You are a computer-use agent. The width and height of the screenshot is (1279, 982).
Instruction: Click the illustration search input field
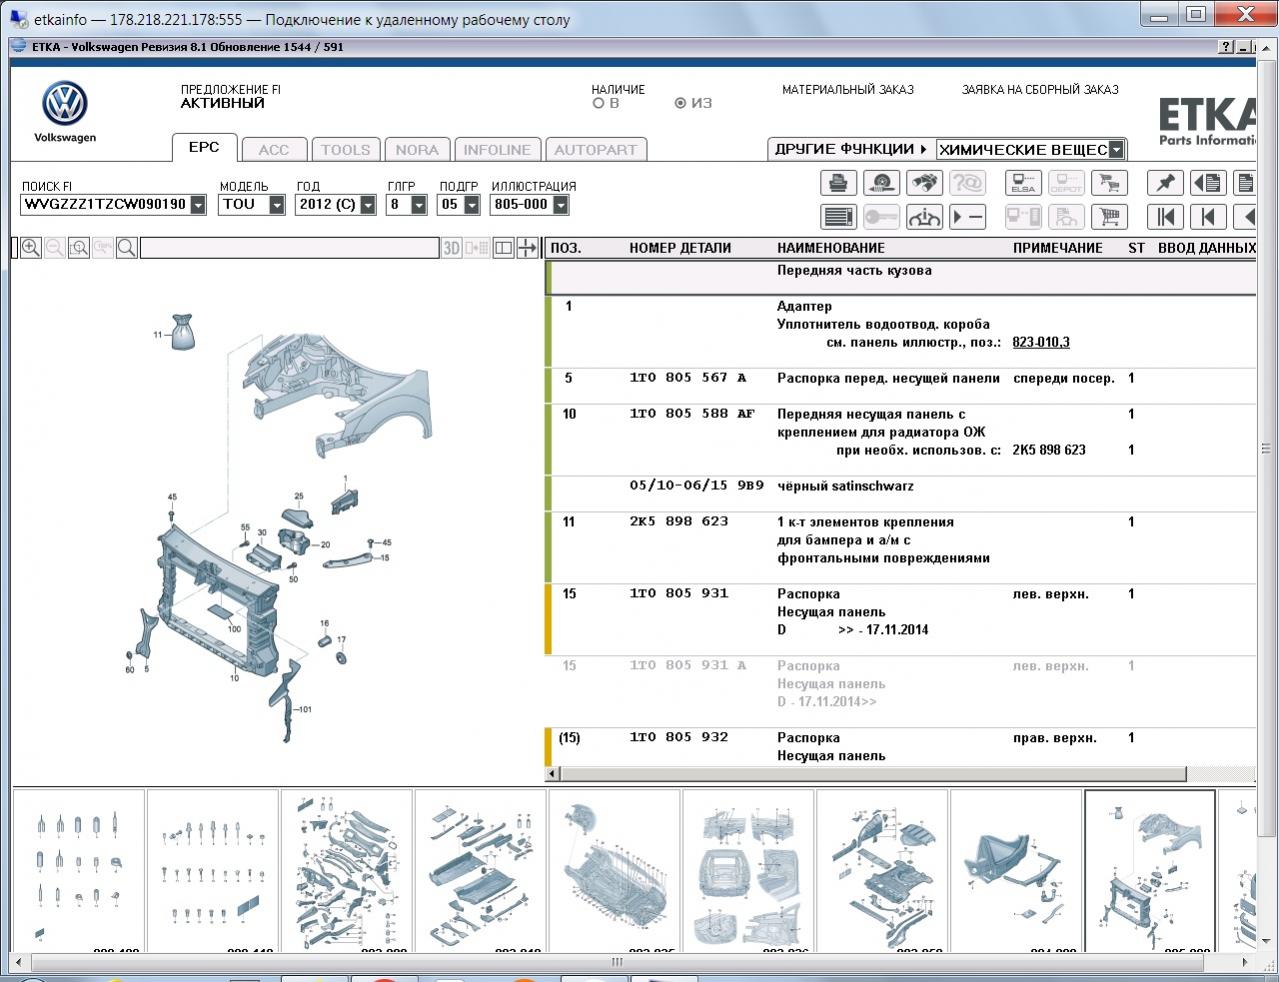(289, 248)
